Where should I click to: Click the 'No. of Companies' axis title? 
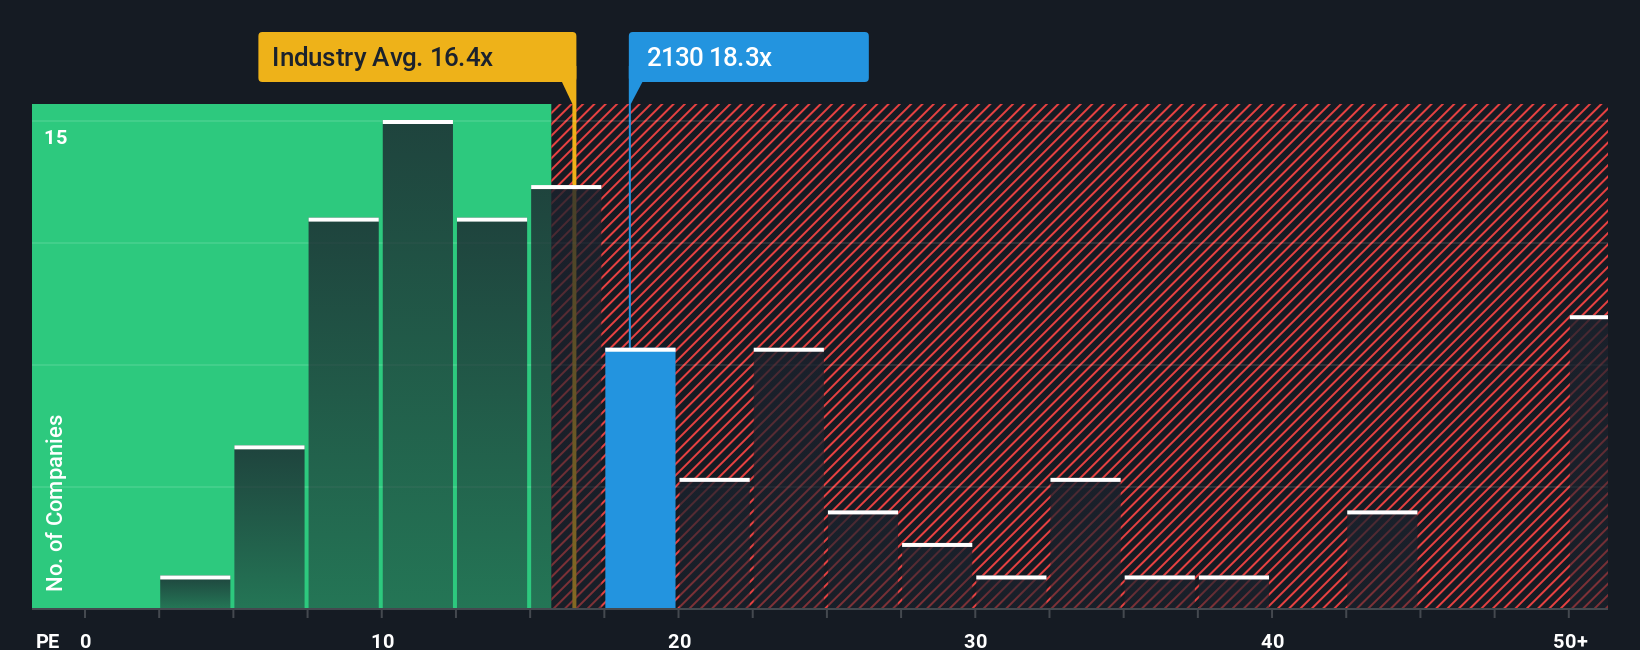point(55,502)
